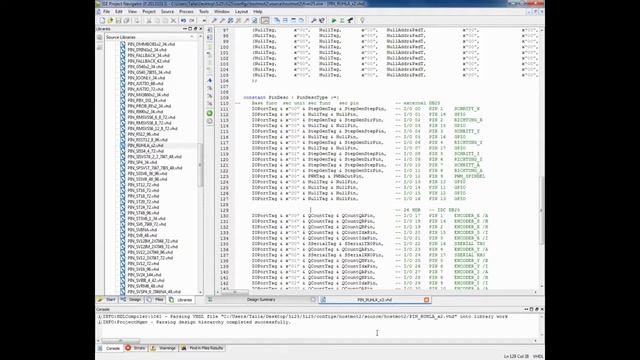The image size is (640, 360).
Task: Select PIN_ST12_72.vhd in the library list
Action: tap(143, 184)
